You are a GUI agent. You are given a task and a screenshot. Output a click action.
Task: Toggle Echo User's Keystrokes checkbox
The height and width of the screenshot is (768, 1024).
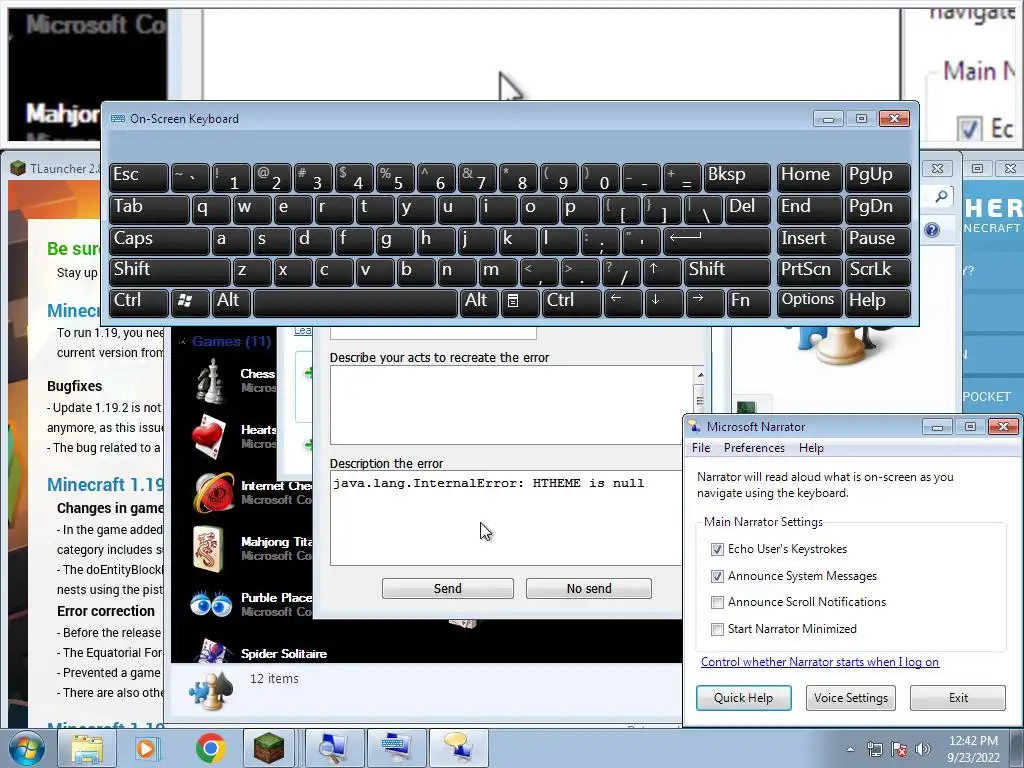click(717, 549)
